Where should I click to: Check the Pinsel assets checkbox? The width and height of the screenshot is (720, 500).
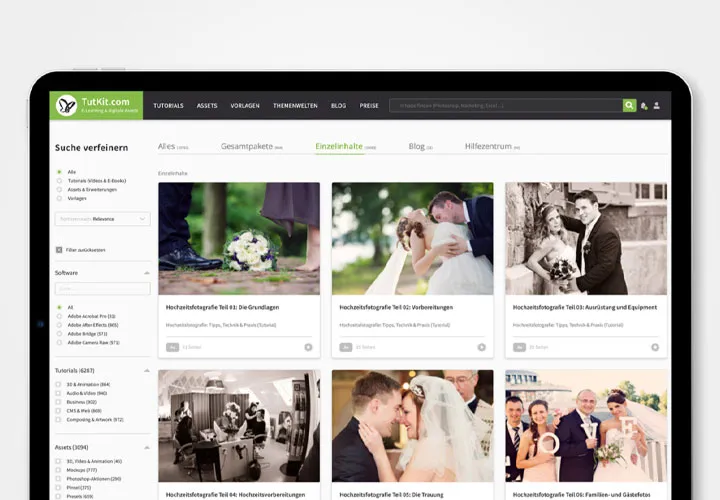pos(58,488)
